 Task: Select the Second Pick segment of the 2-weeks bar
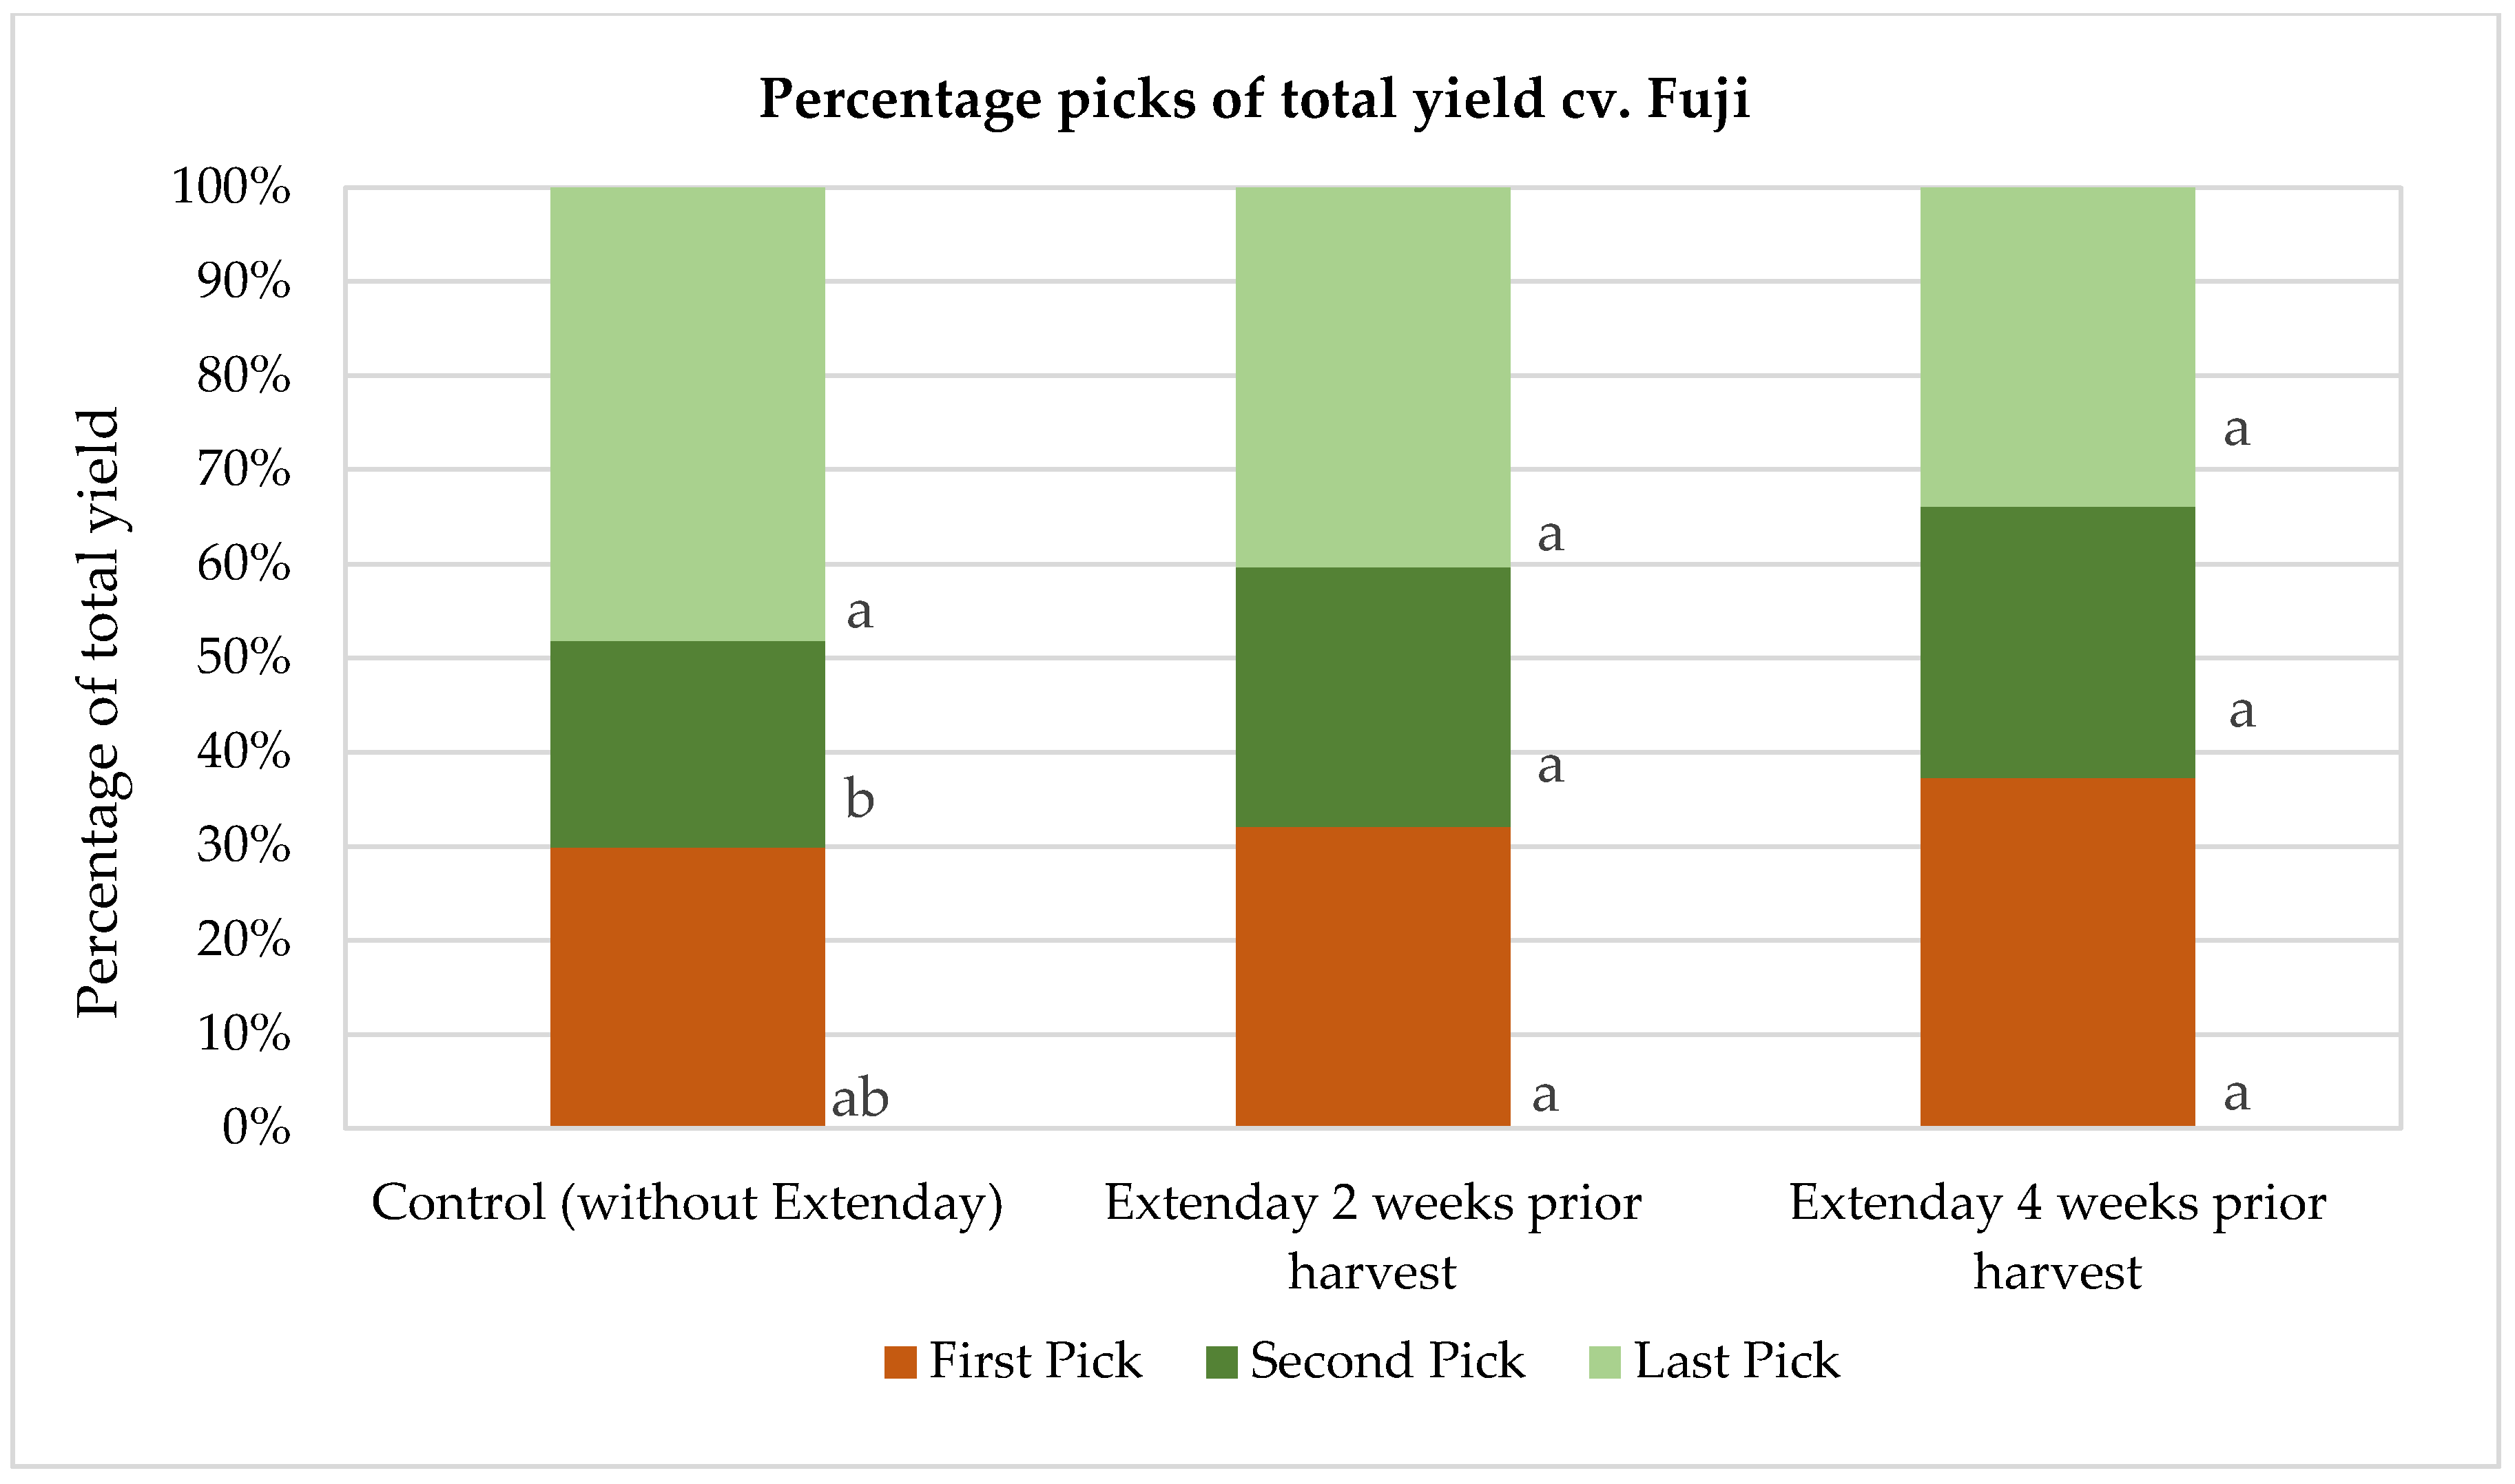point(1372,697)
